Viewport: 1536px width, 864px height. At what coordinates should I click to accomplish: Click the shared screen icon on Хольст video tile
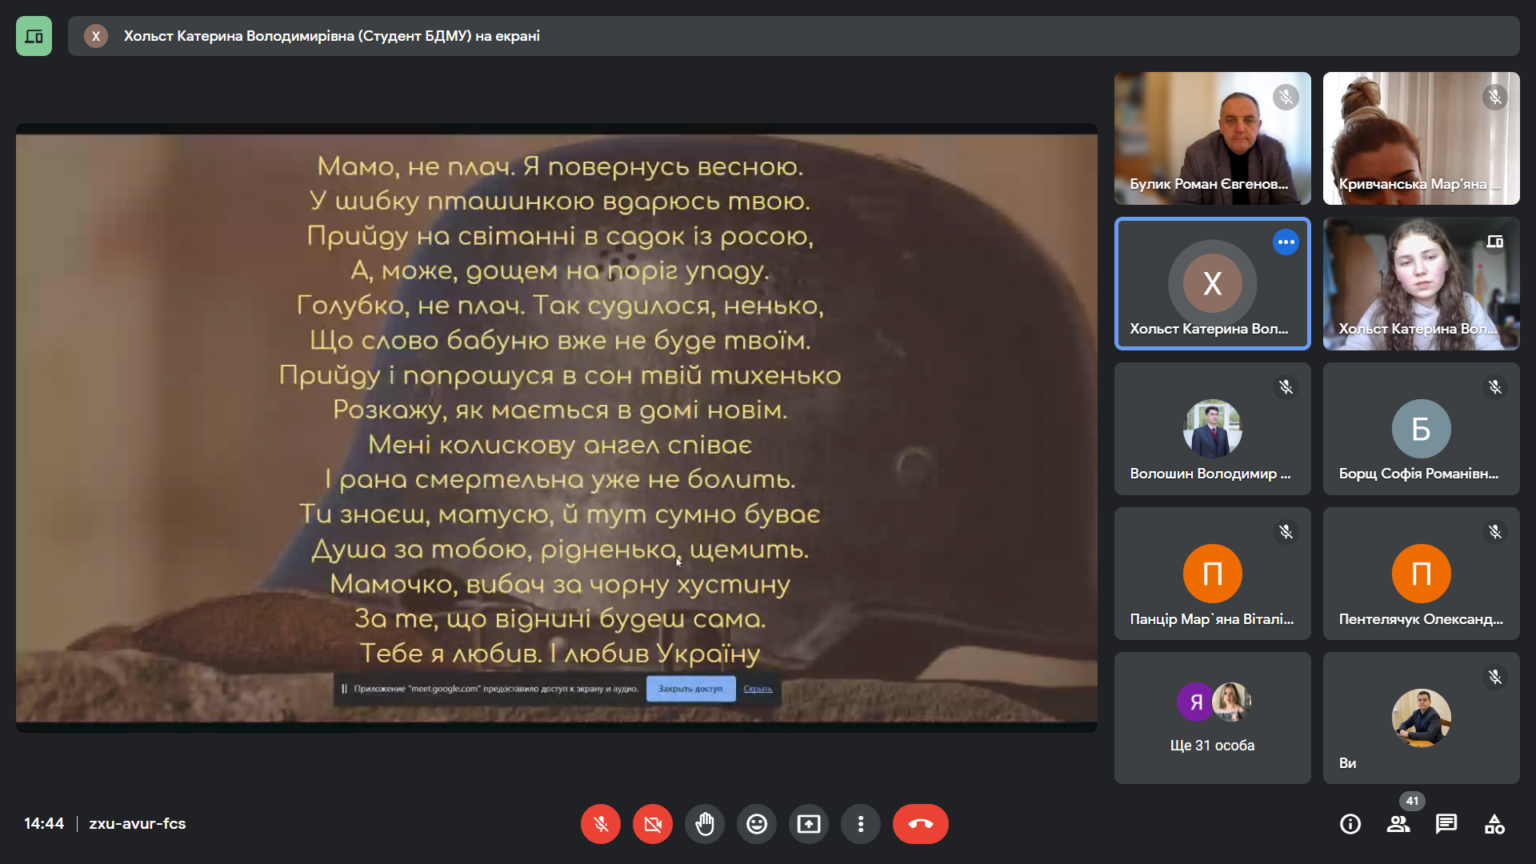[x=1495, y=242]
